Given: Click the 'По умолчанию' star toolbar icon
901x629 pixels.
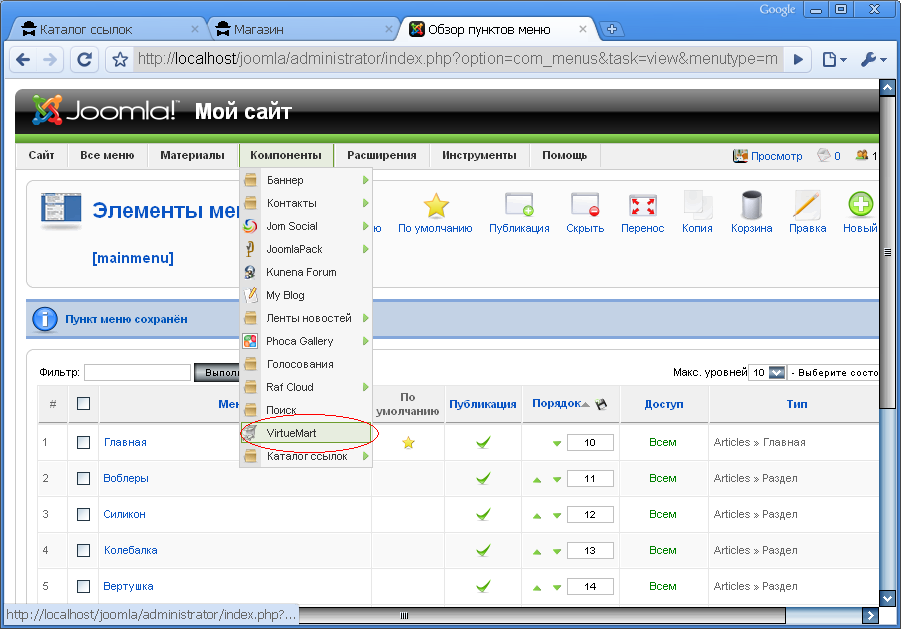Looking at the screenshot, I should pyautogui.click(x=436, y=206).
